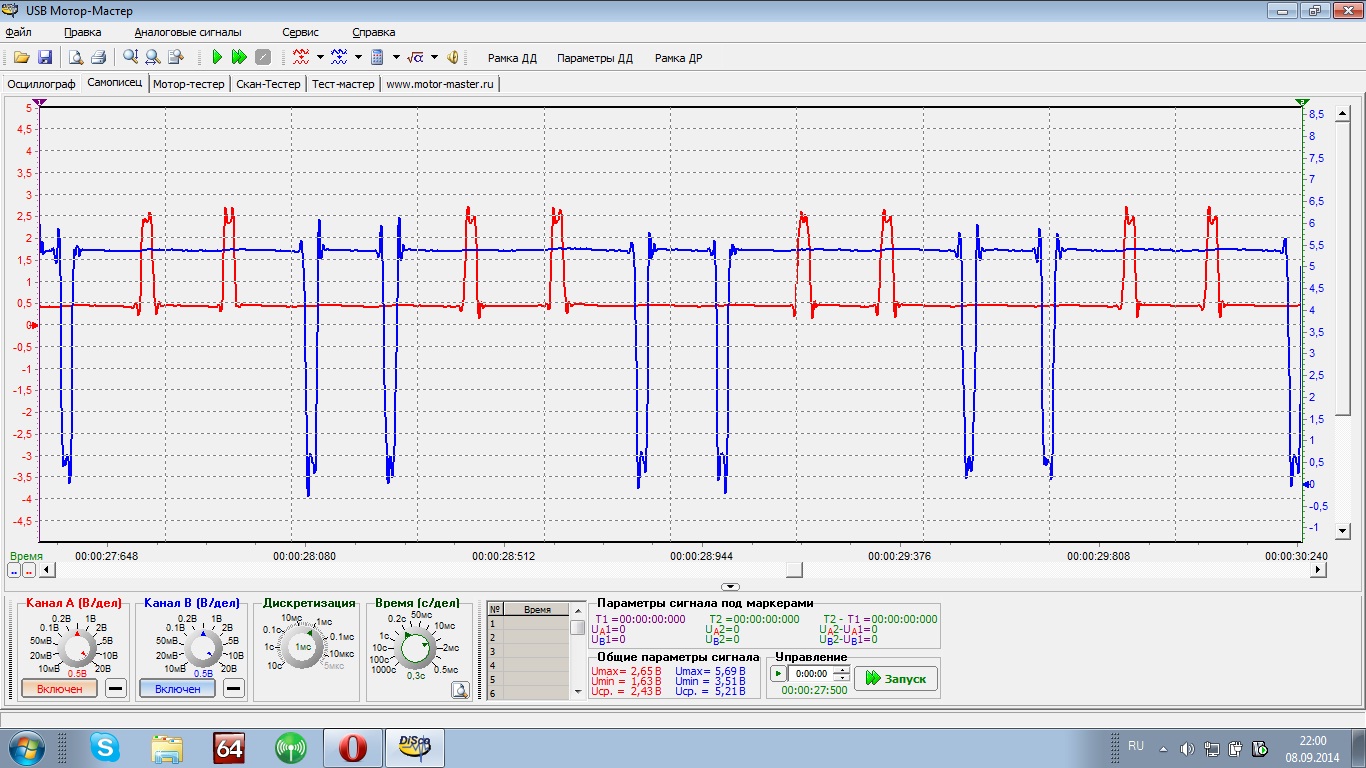
Task: Click the minus button for Канал A
Action: 116,689
